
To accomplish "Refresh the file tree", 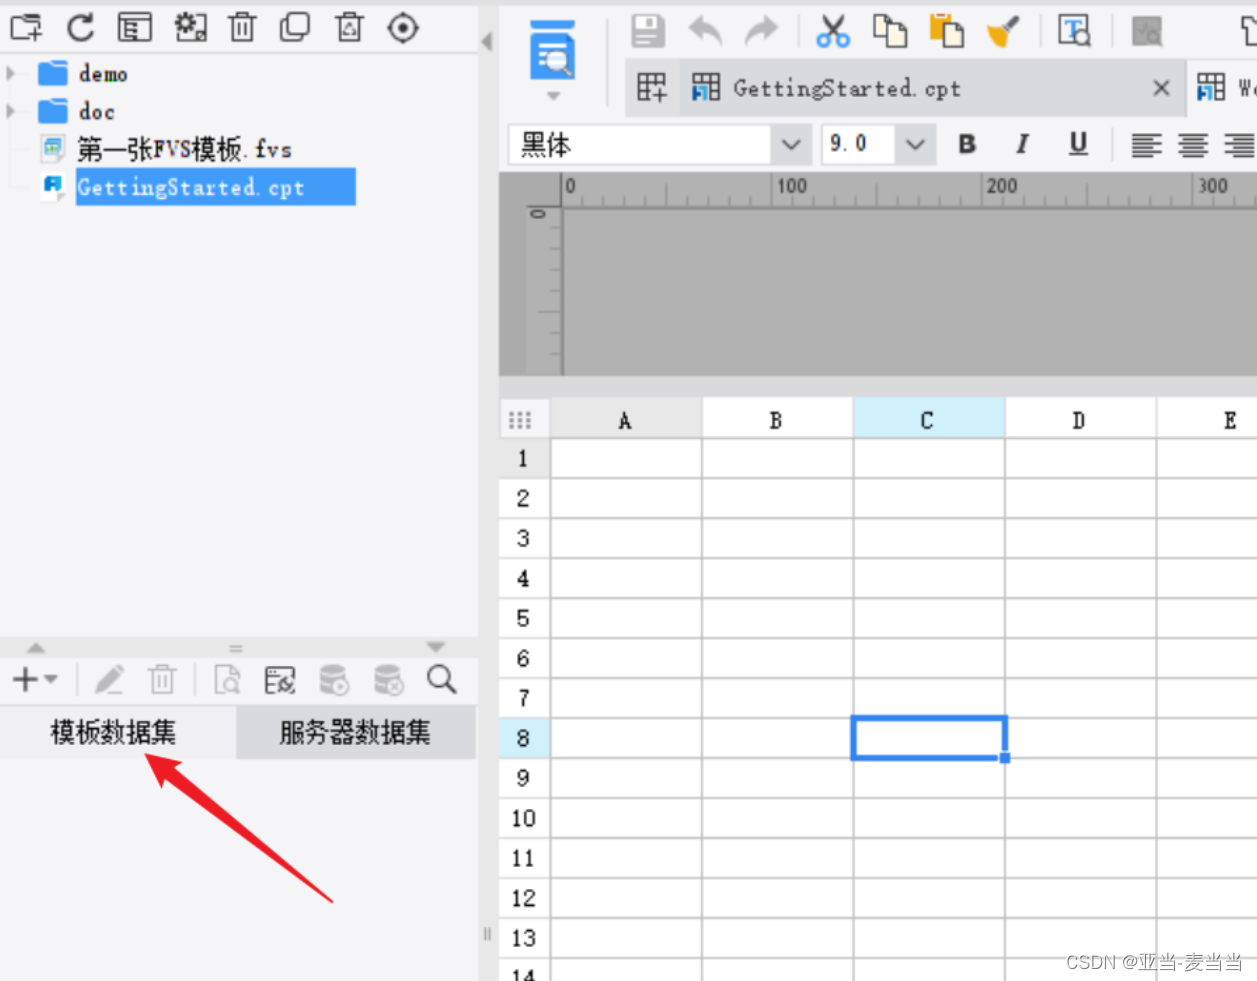I will (80, 28).
